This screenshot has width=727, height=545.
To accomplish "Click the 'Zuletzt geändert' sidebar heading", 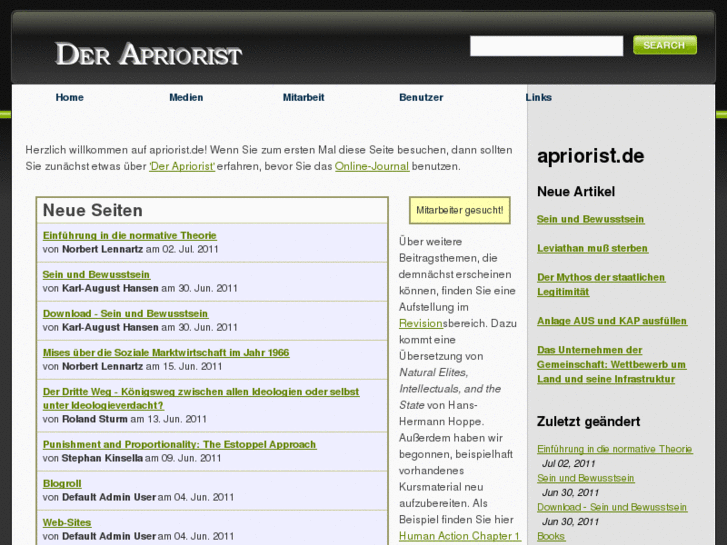I will 588,421.
